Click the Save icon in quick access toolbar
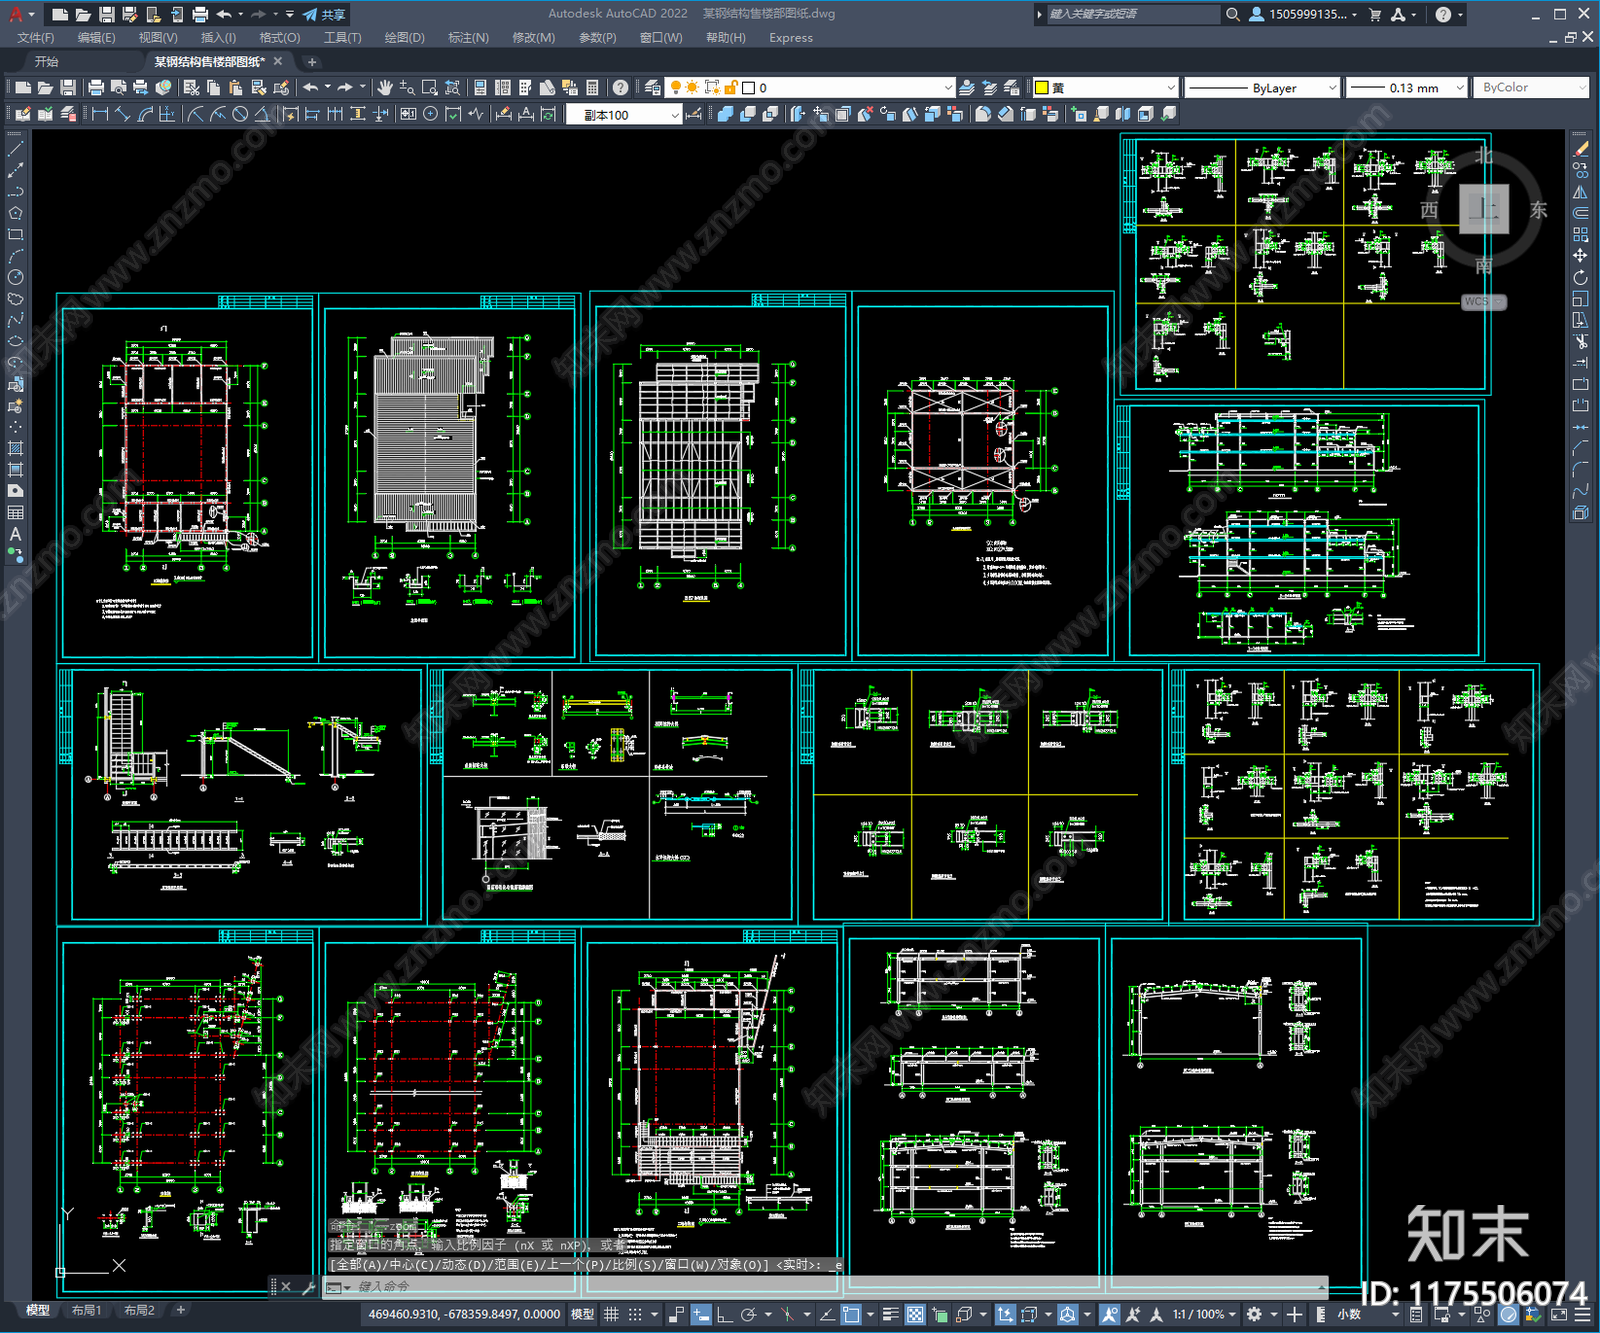1600x1333 pixels. pyautogui.click(x=106, y=14)
